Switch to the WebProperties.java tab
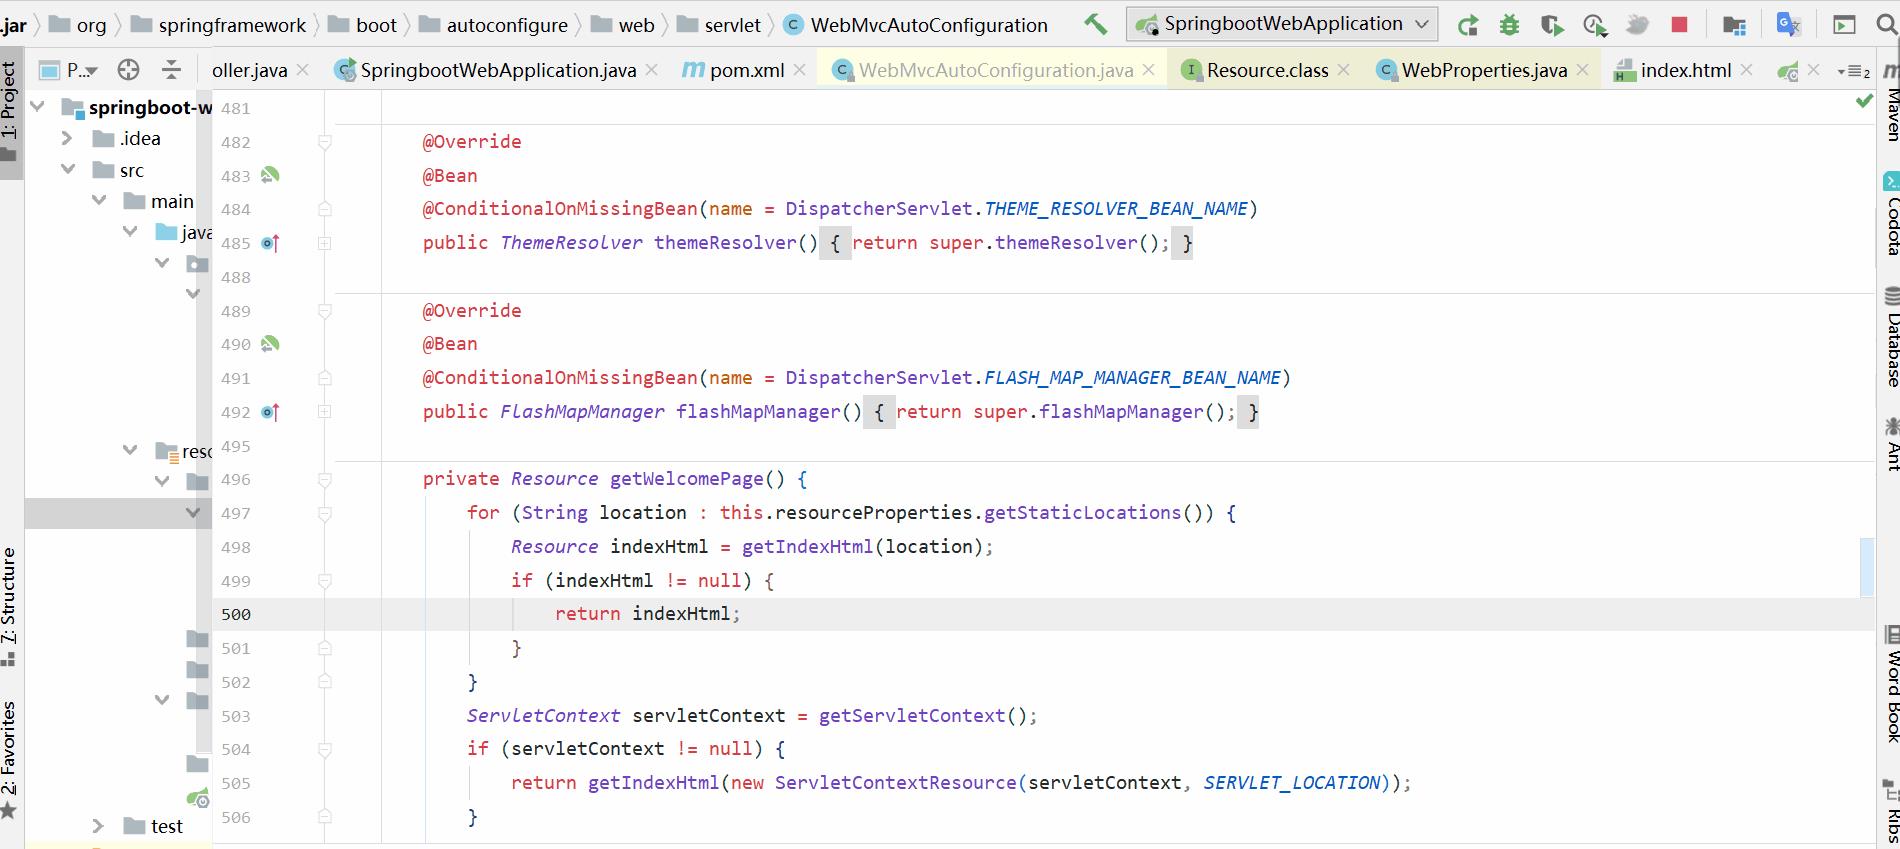 pyautogui.click(x=1484, y=70)
